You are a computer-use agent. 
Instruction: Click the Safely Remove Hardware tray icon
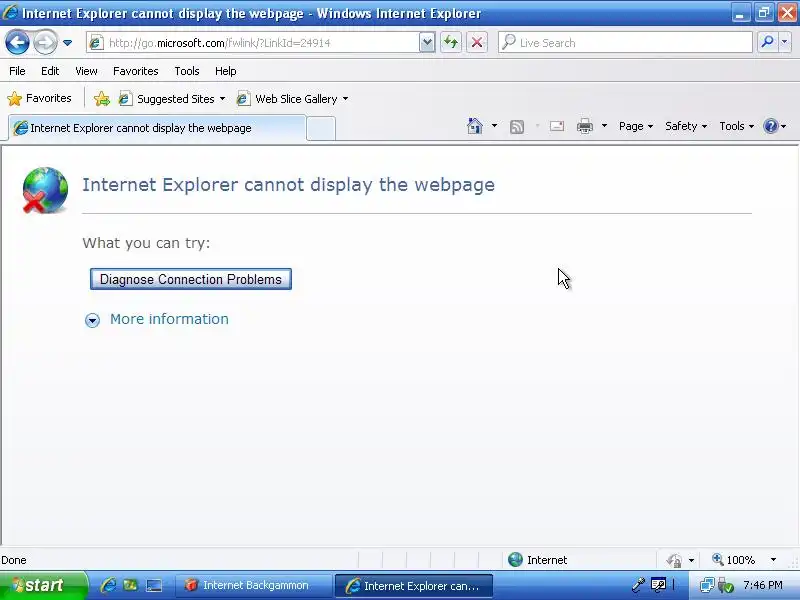pos(725,585)
